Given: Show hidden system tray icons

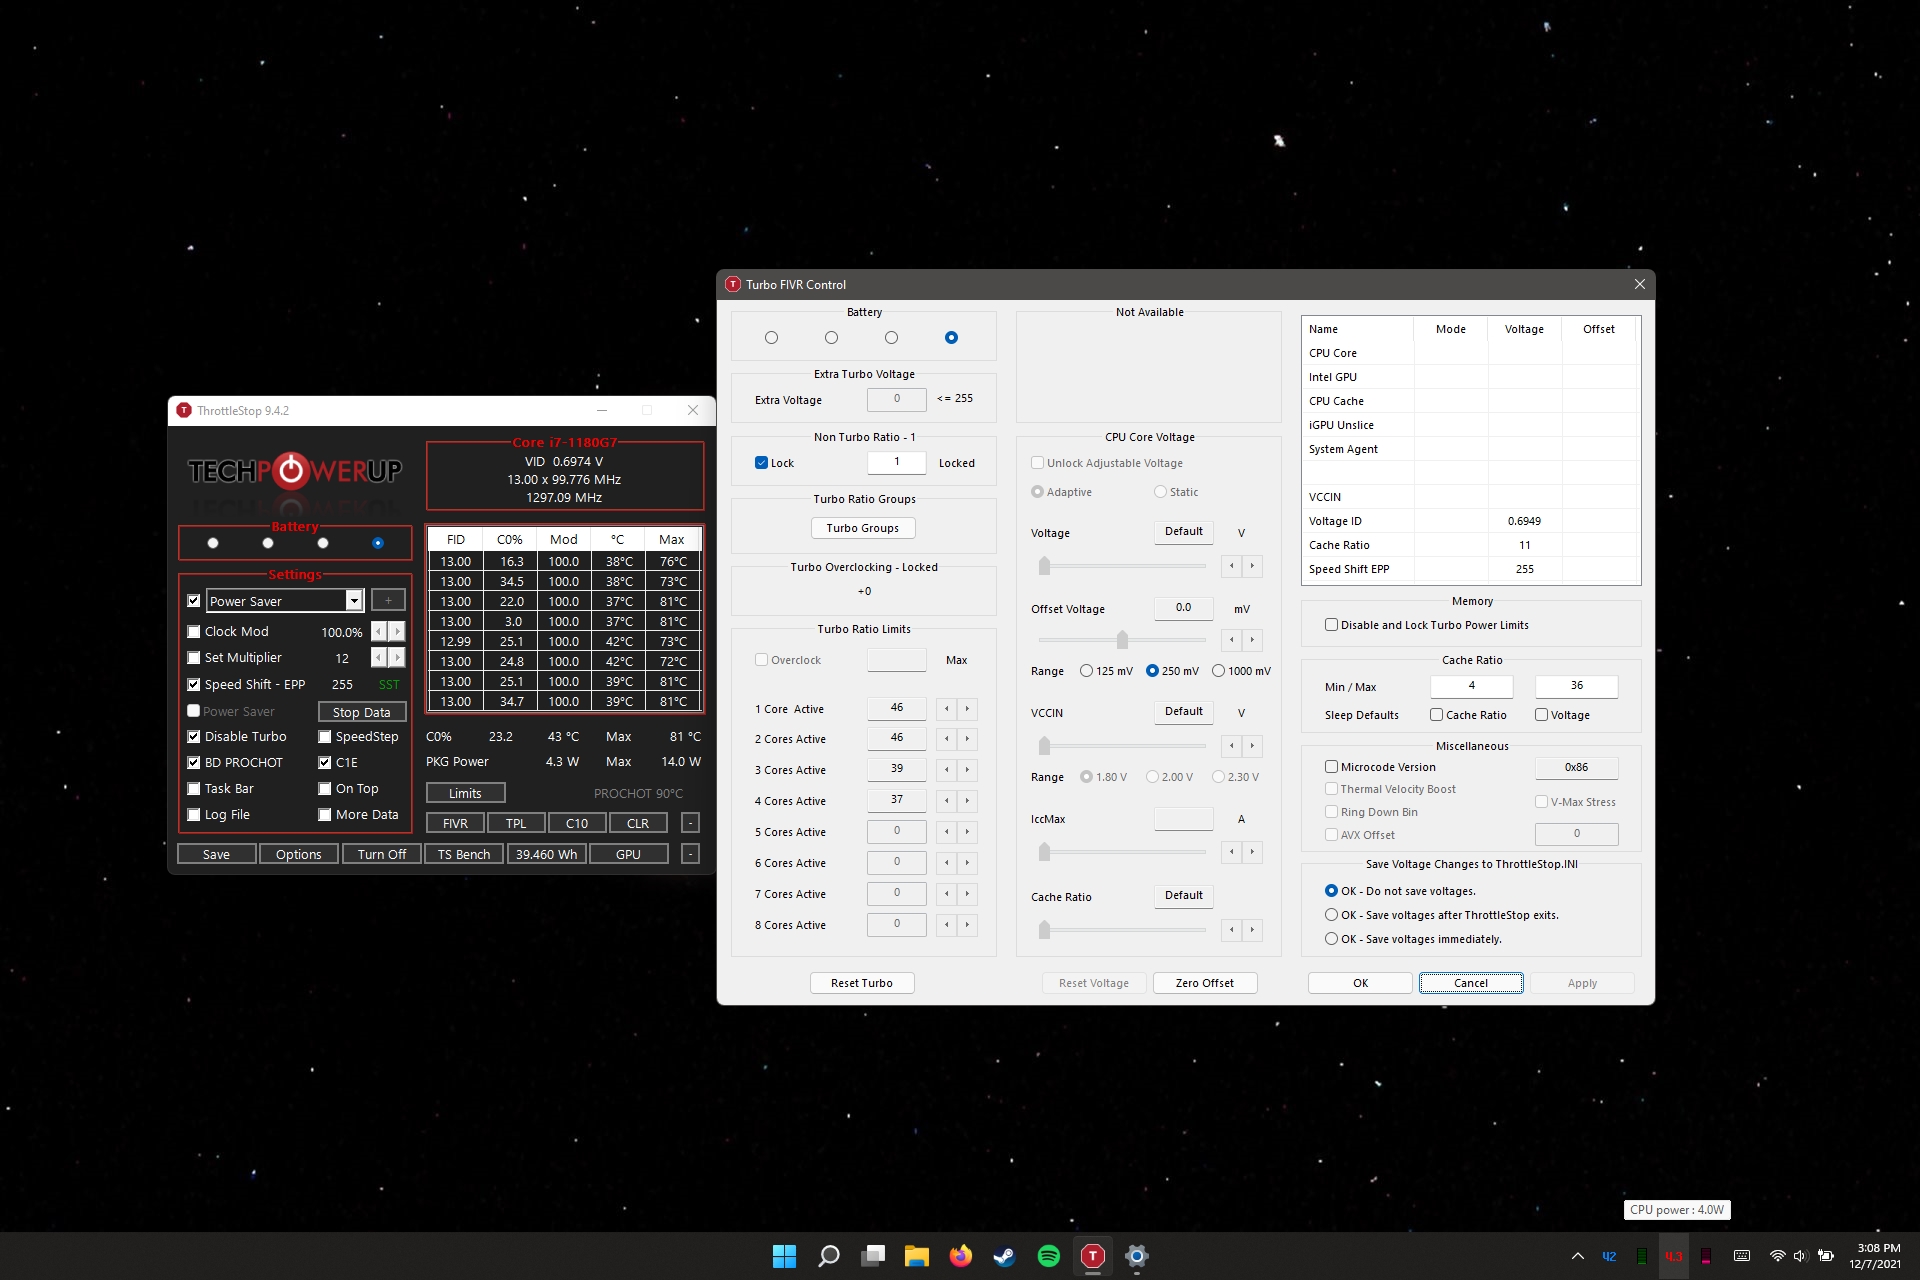Looking at the screenshot, I should click(1577, 1256).
